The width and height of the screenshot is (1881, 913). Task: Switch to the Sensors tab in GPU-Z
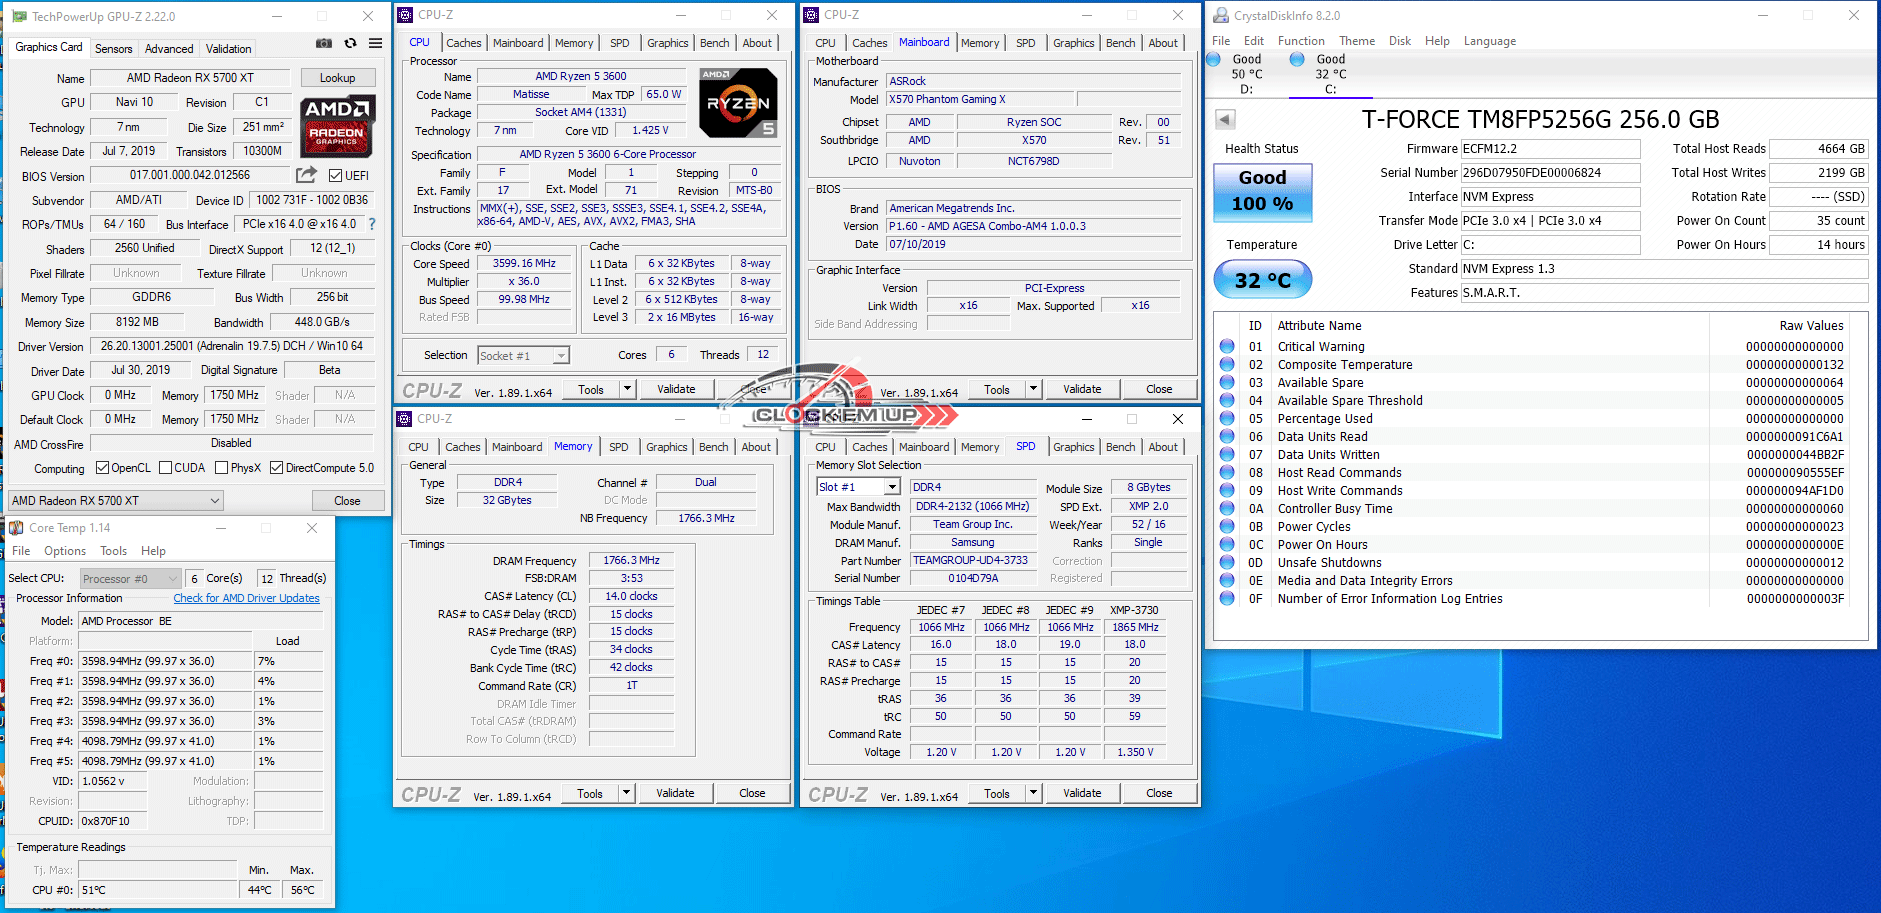113,49
